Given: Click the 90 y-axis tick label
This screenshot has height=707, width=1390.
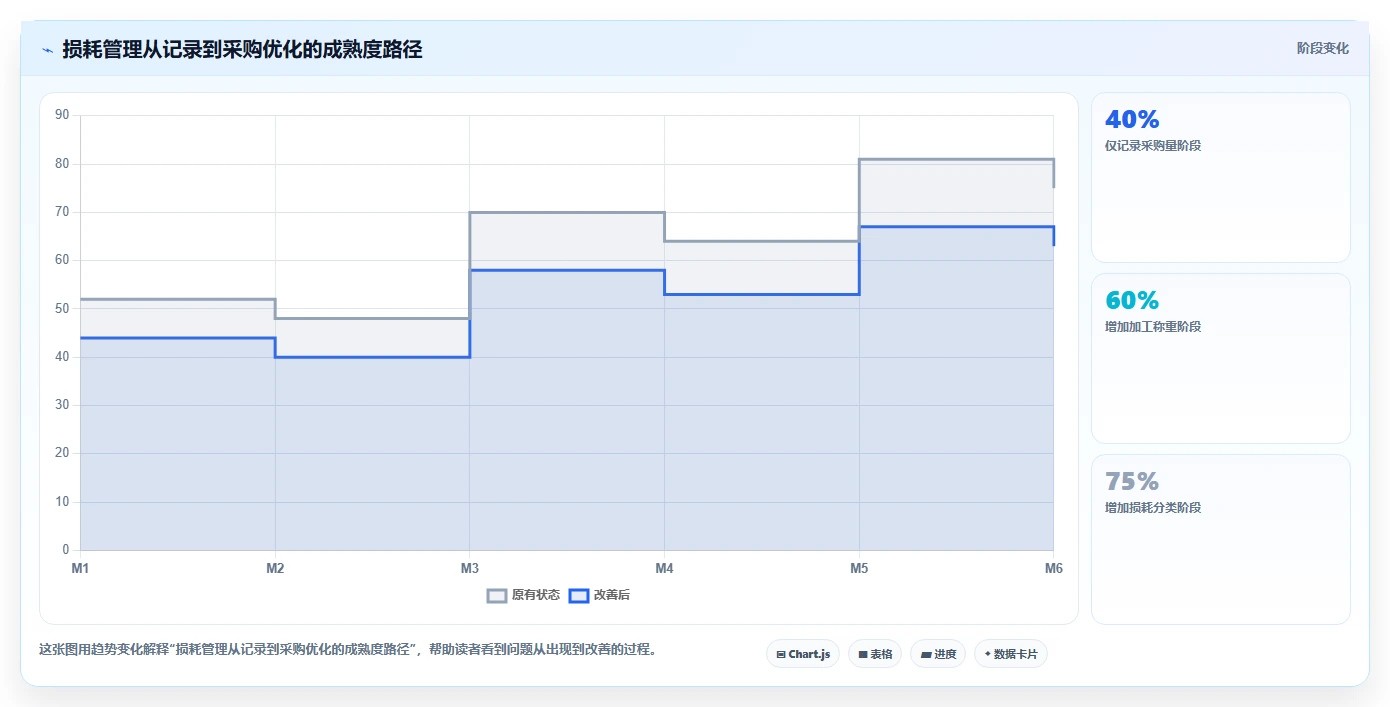Looking at the screenshot, I should pyautogui.click(x=62, y=115).
